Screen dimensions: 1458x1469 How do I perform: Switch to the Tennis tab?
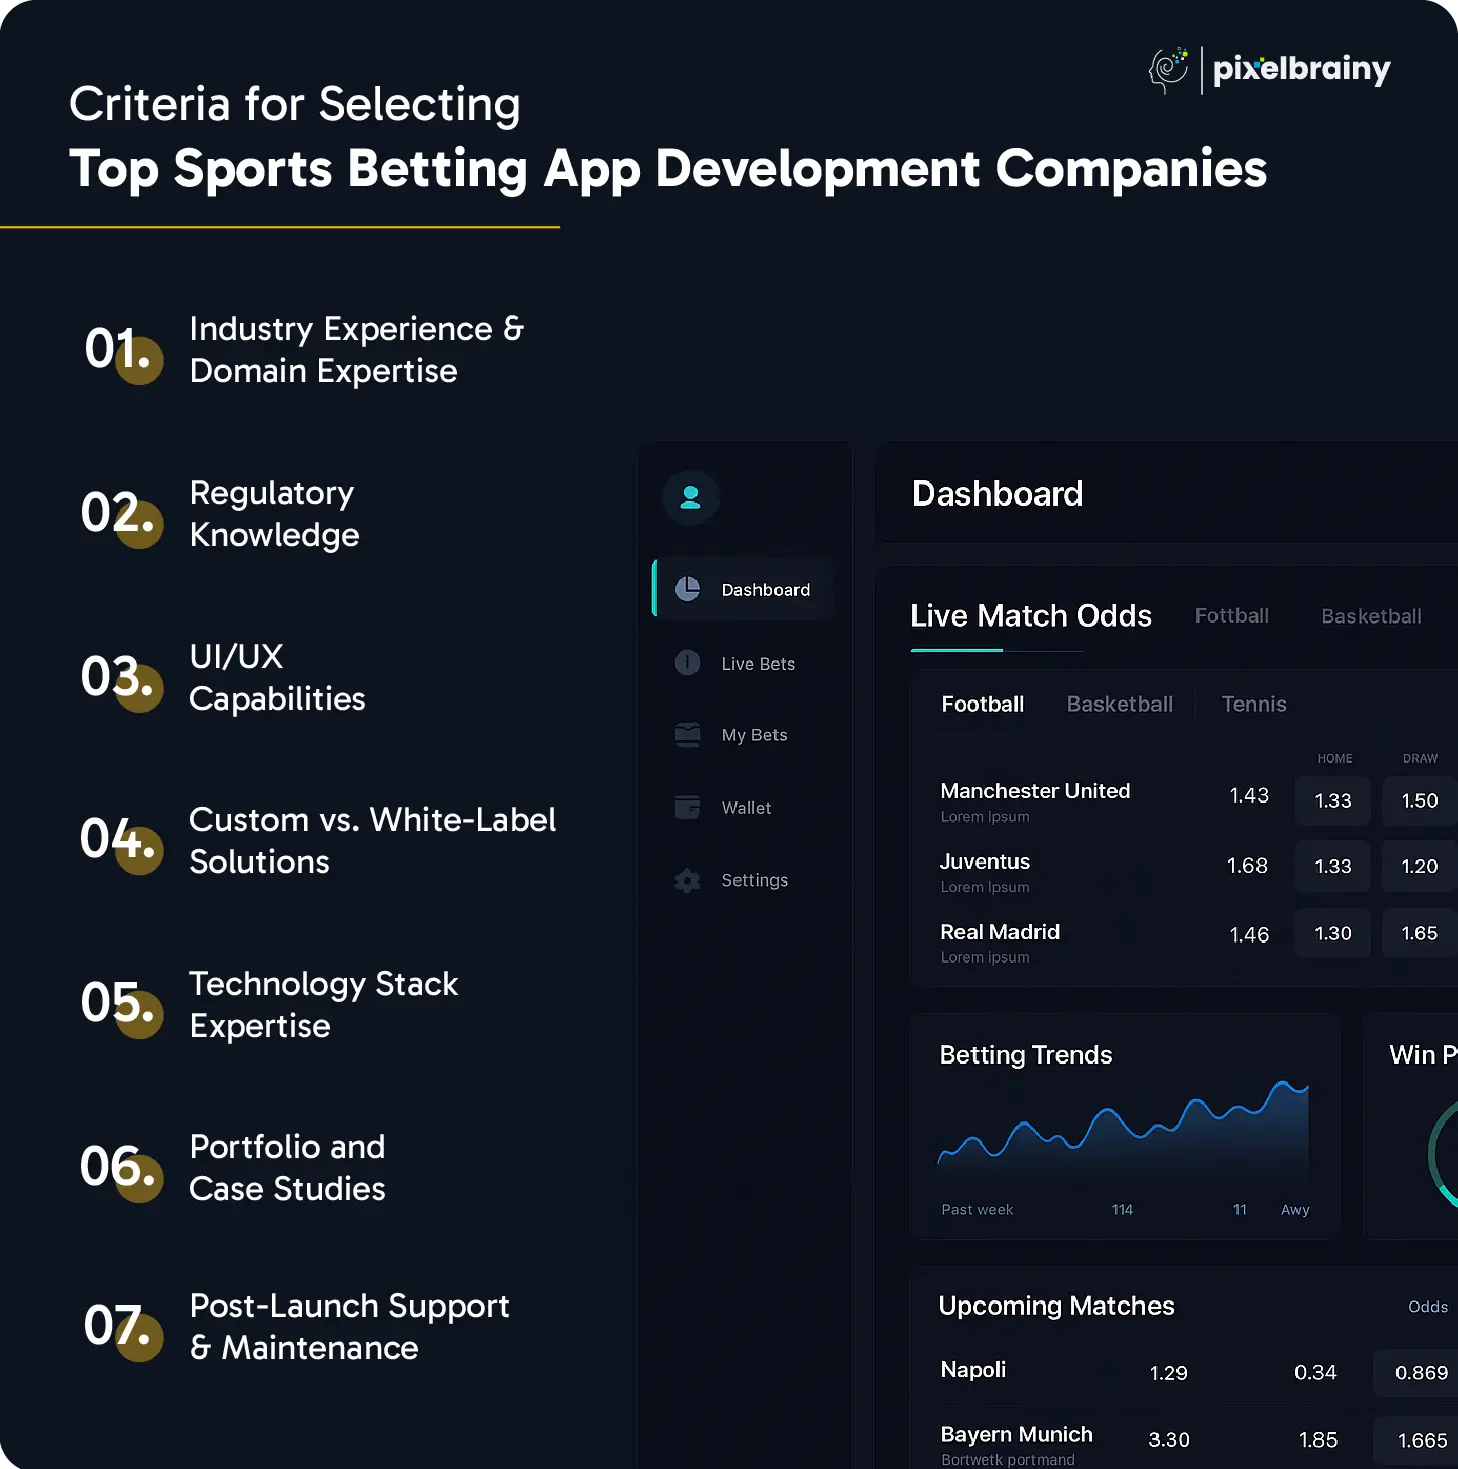click(x=1253, y=704)
